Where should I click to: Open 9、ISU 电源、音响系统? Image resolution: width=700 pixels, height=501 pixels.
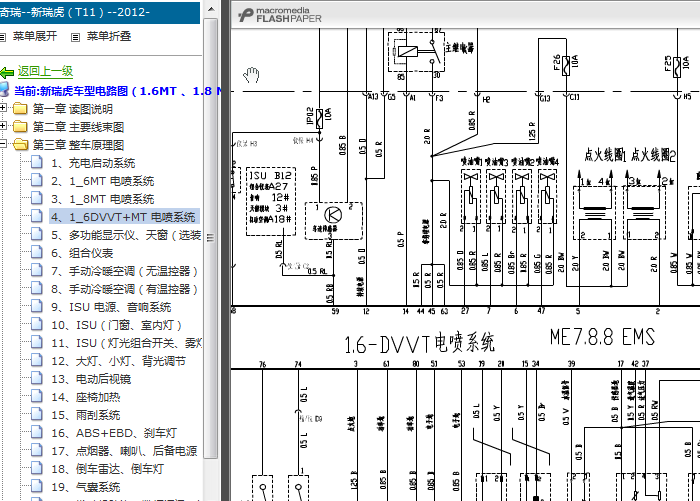(x=111, y=307)
